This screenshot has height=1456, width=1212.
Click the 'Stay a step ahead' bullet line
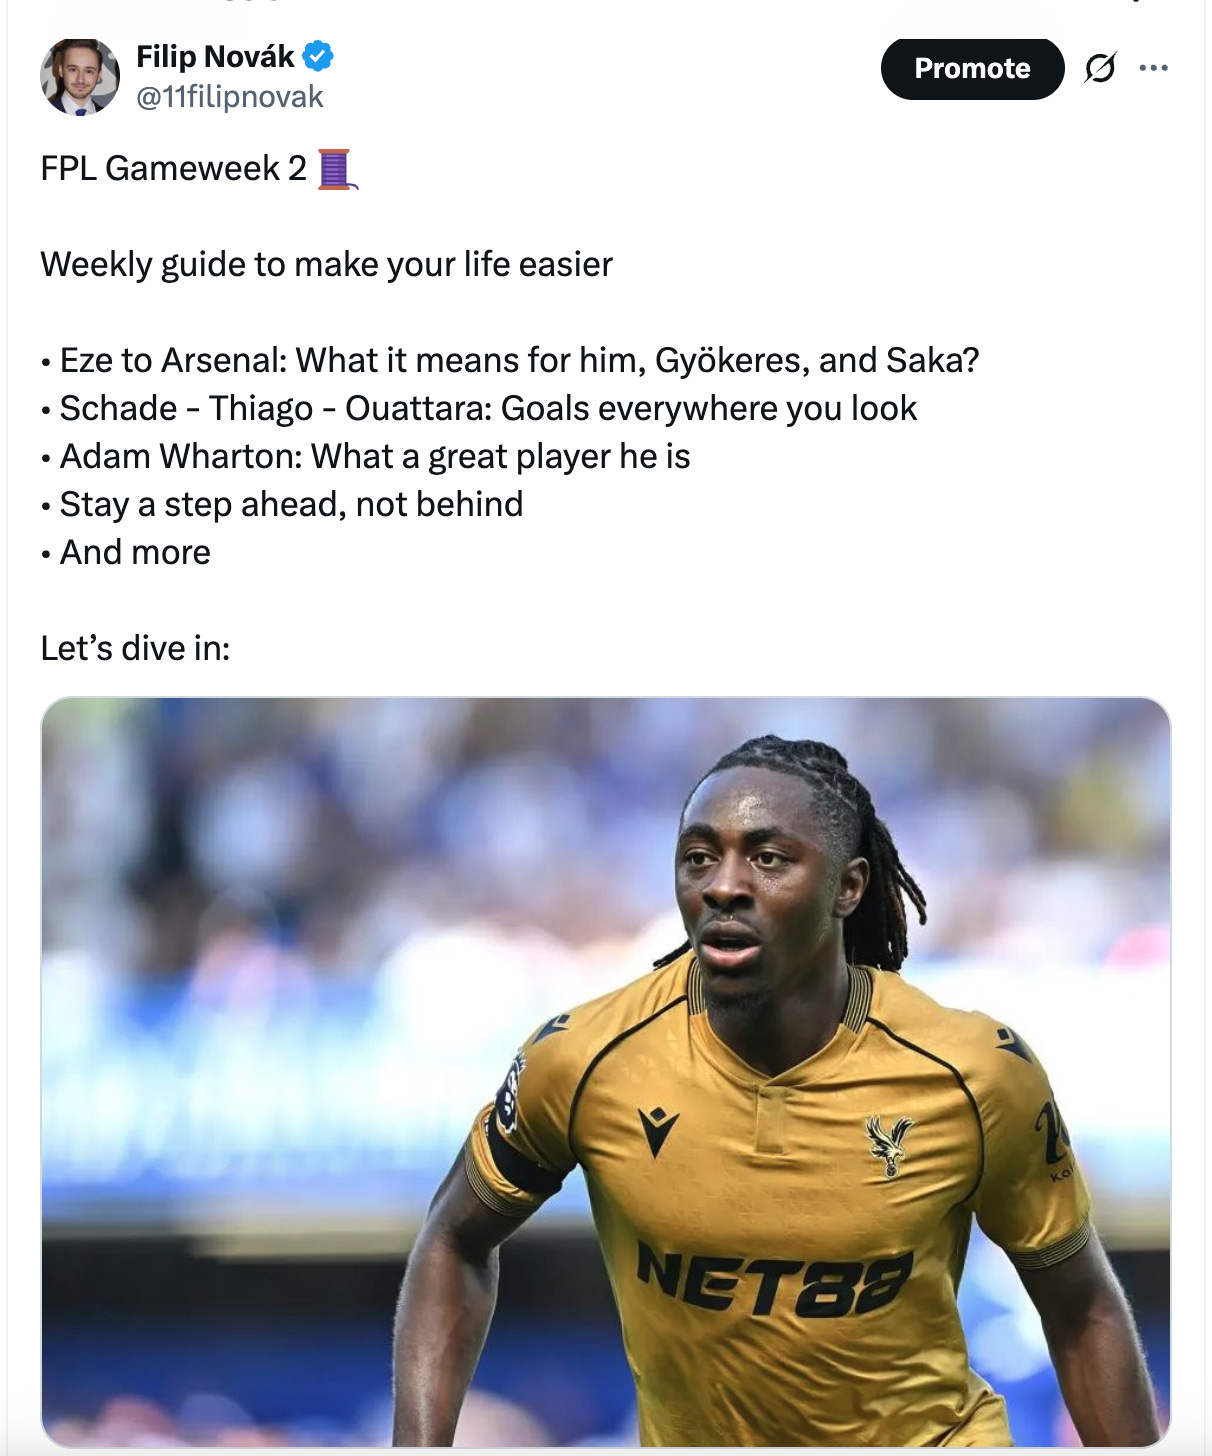(x=282, y=505)
